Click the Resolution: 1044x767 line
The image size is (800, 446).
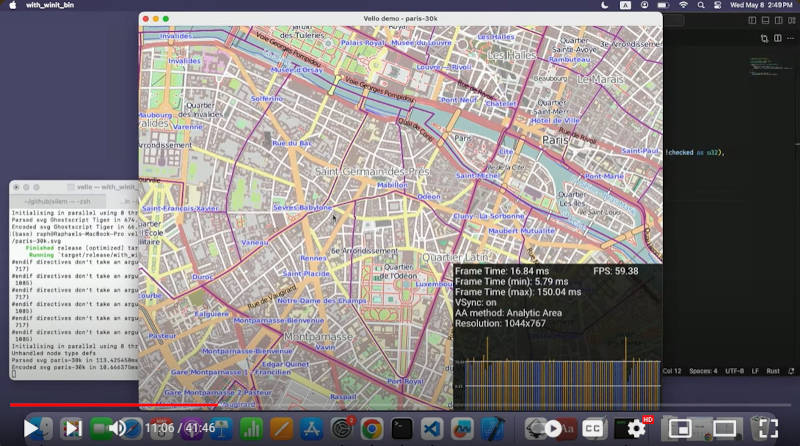click(500, 324)
